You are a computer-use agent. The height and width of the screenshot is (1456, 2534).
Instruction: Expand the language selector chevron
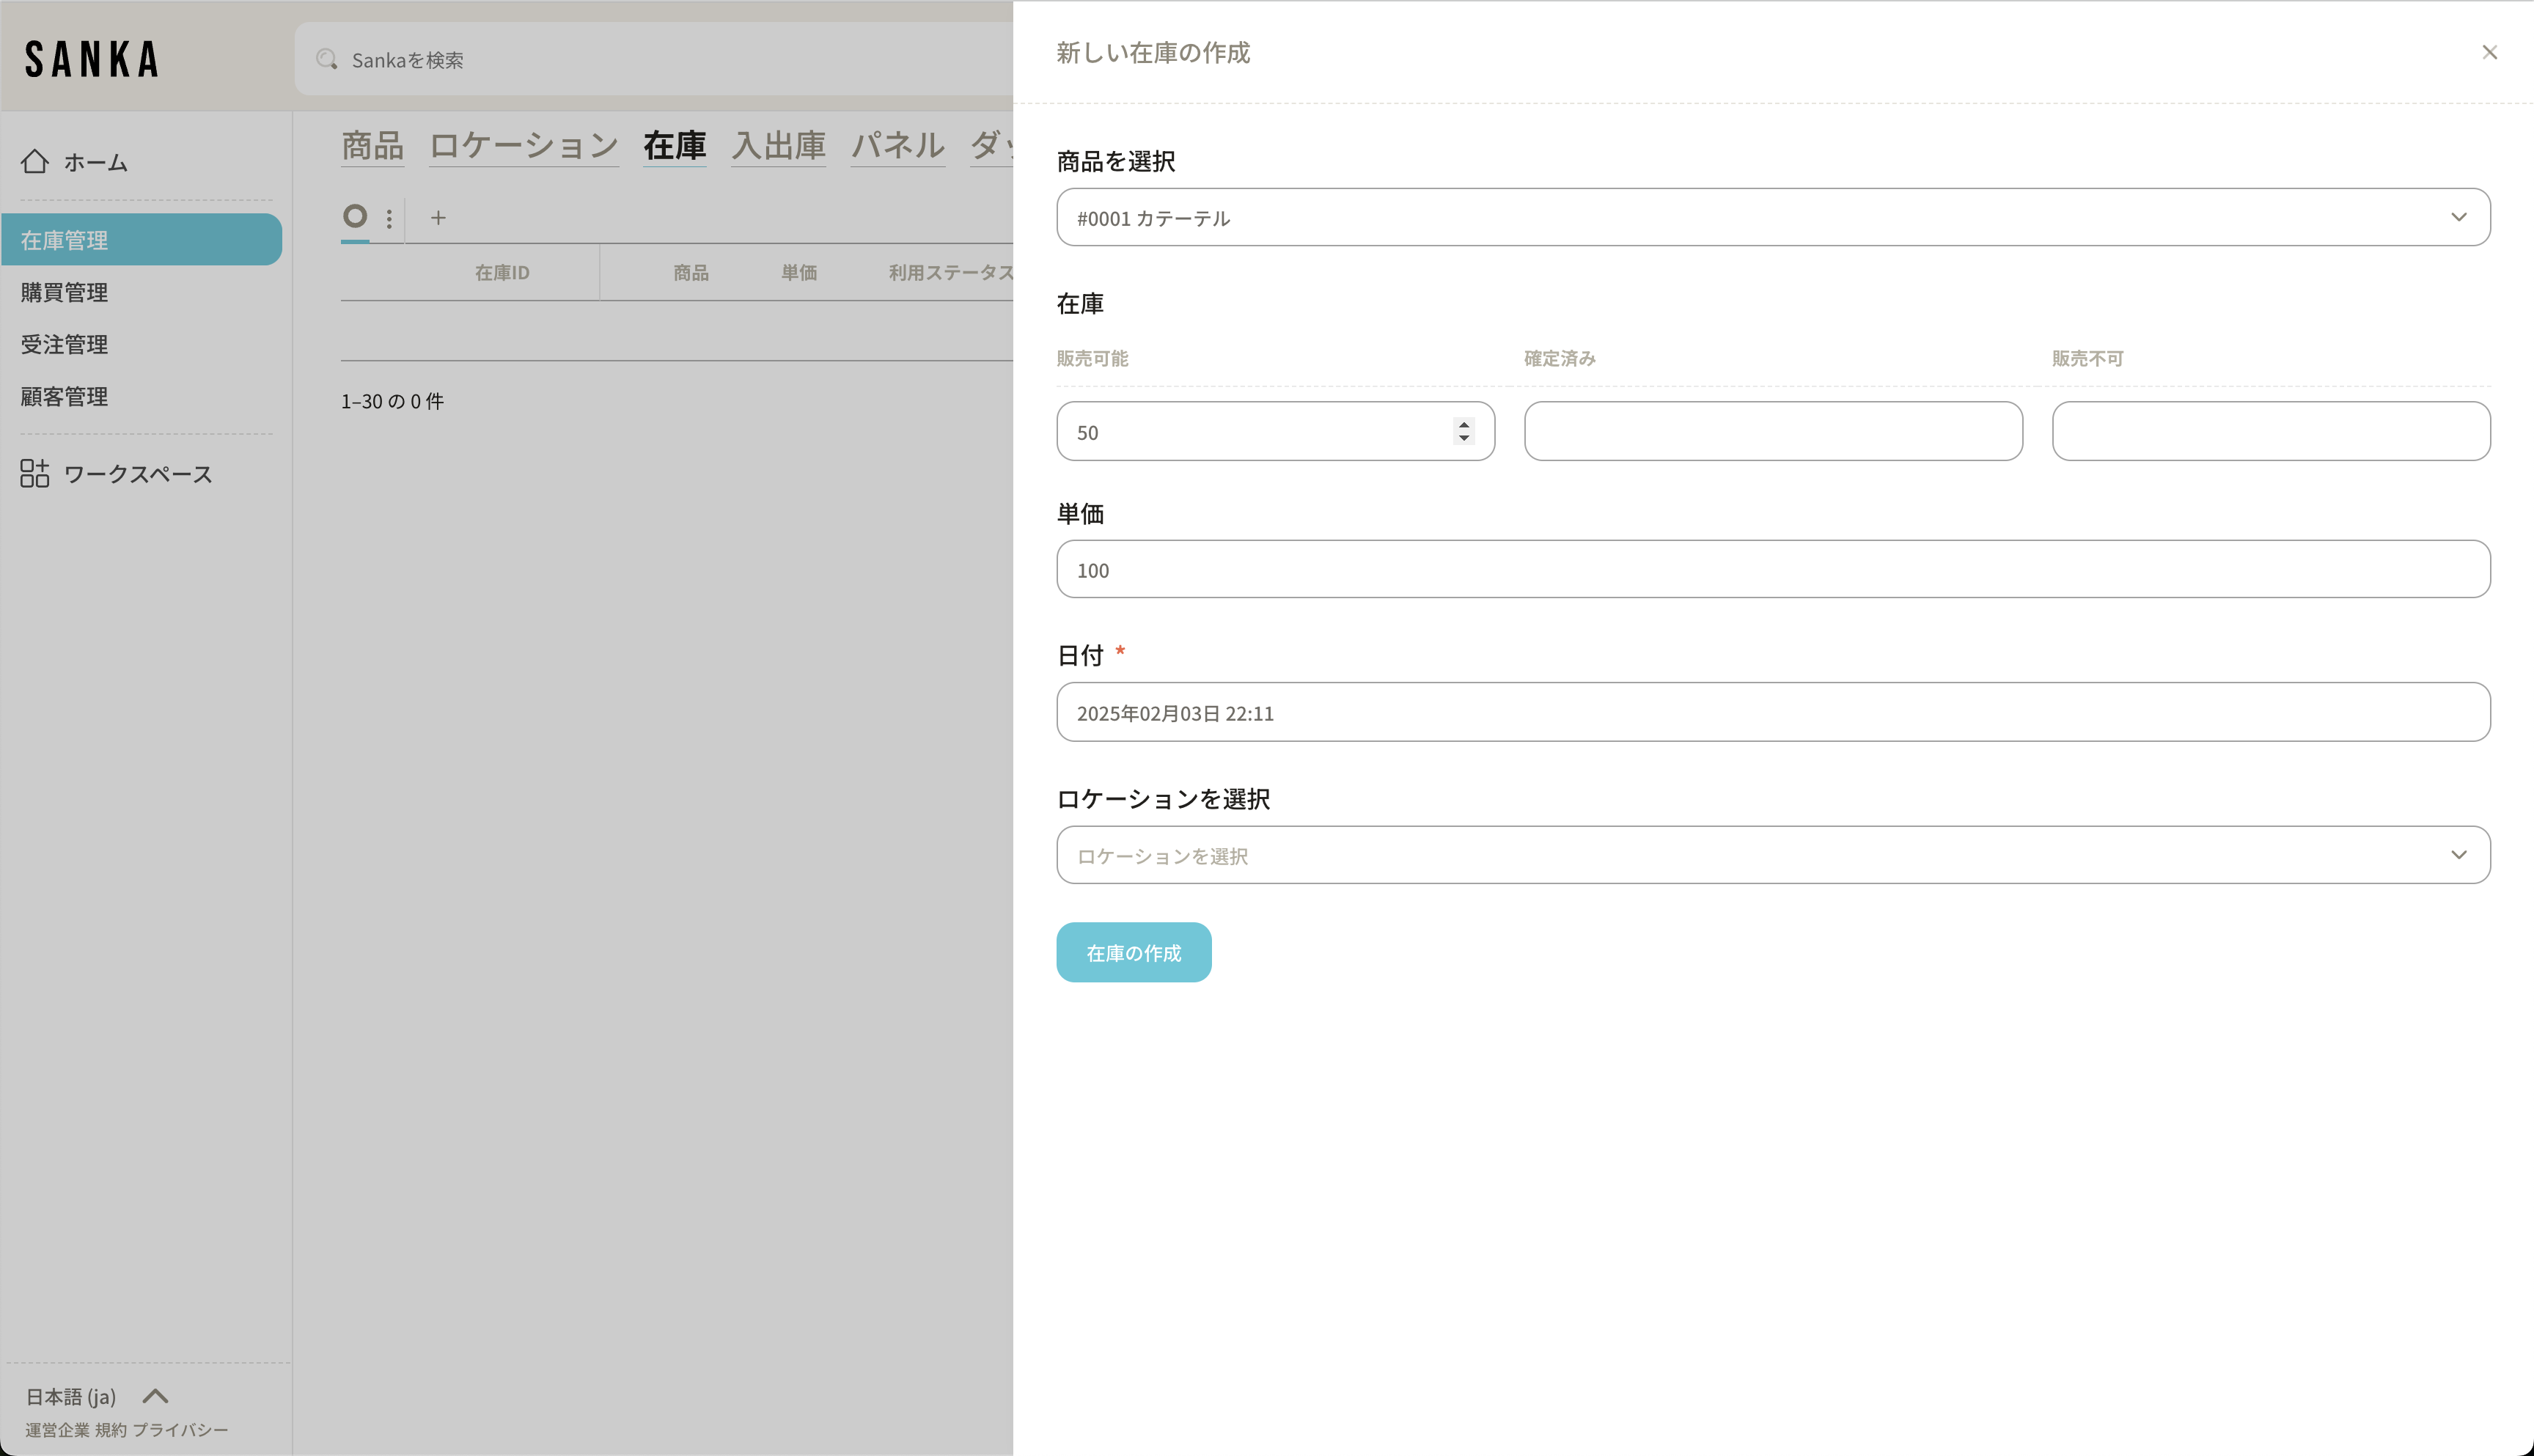pyautogui.click(x=155, y=1396)
